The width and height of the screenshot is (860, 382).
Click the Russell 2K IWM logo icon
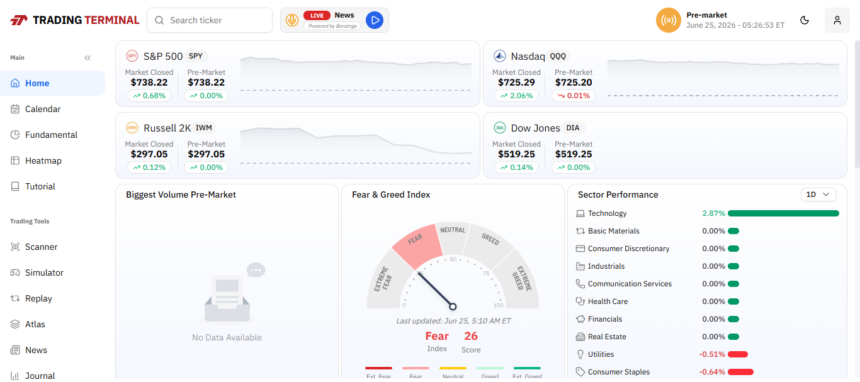(x=132, y=128)
